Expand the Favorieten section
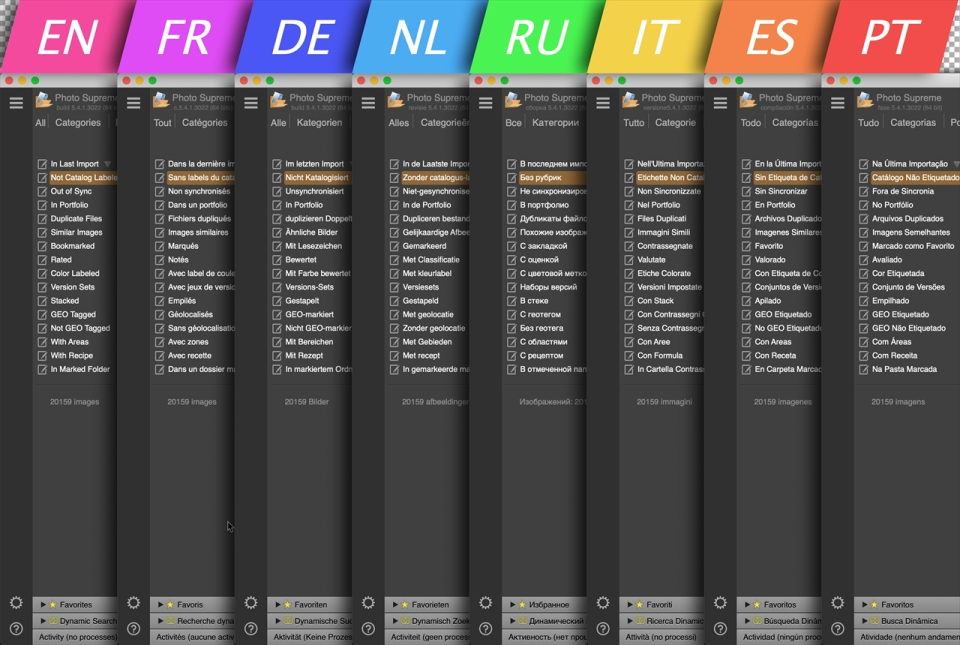The image size is (960, 645). coord(395,605)
